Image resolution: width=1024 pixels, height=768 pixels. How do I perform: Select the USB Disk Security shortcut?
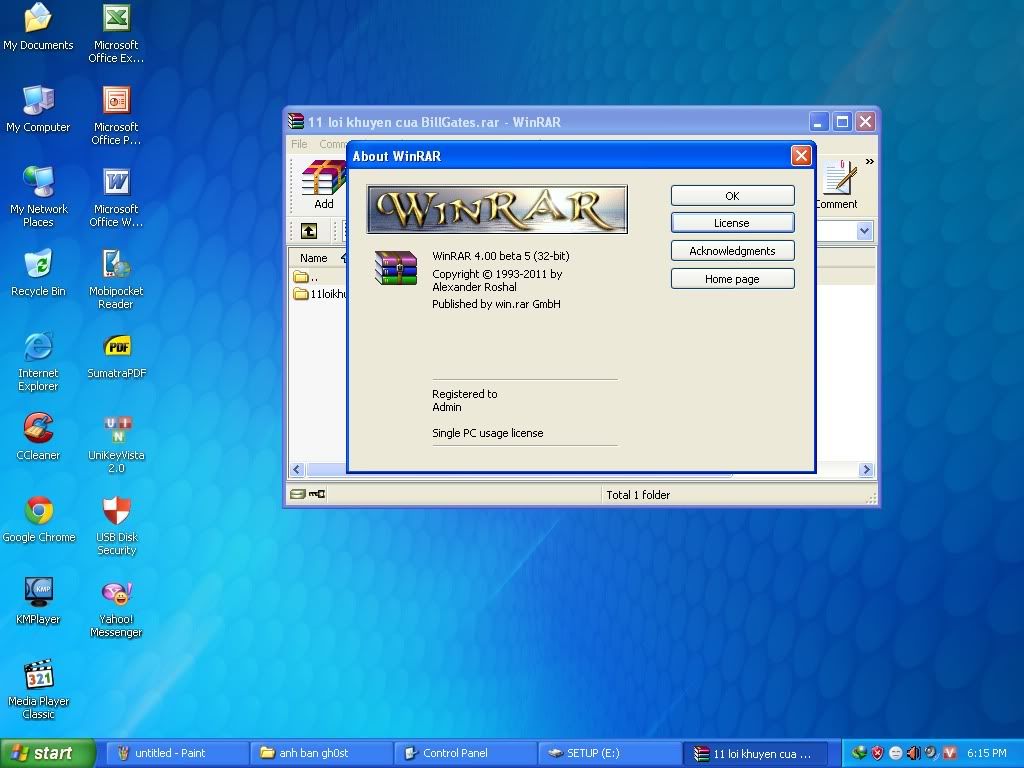point(116,526)
